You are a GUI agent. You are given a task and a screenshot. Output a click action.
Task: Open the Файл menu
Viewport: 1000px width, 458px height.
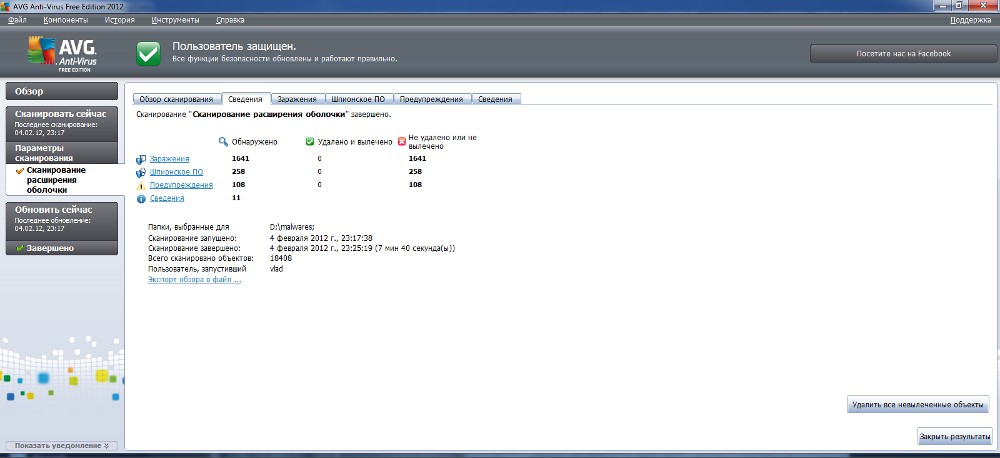[16, 20]
